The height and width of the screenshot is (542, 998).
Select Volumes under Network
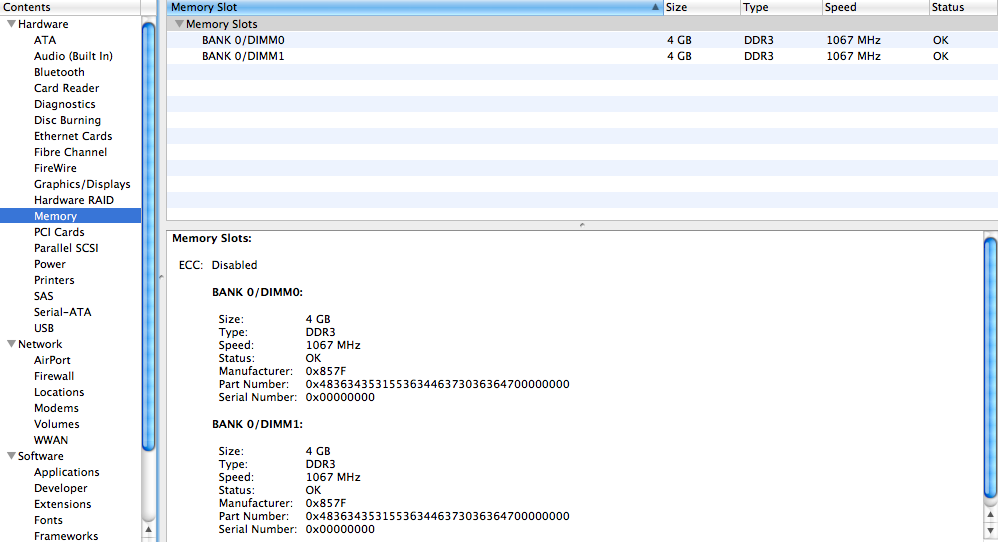57,424
